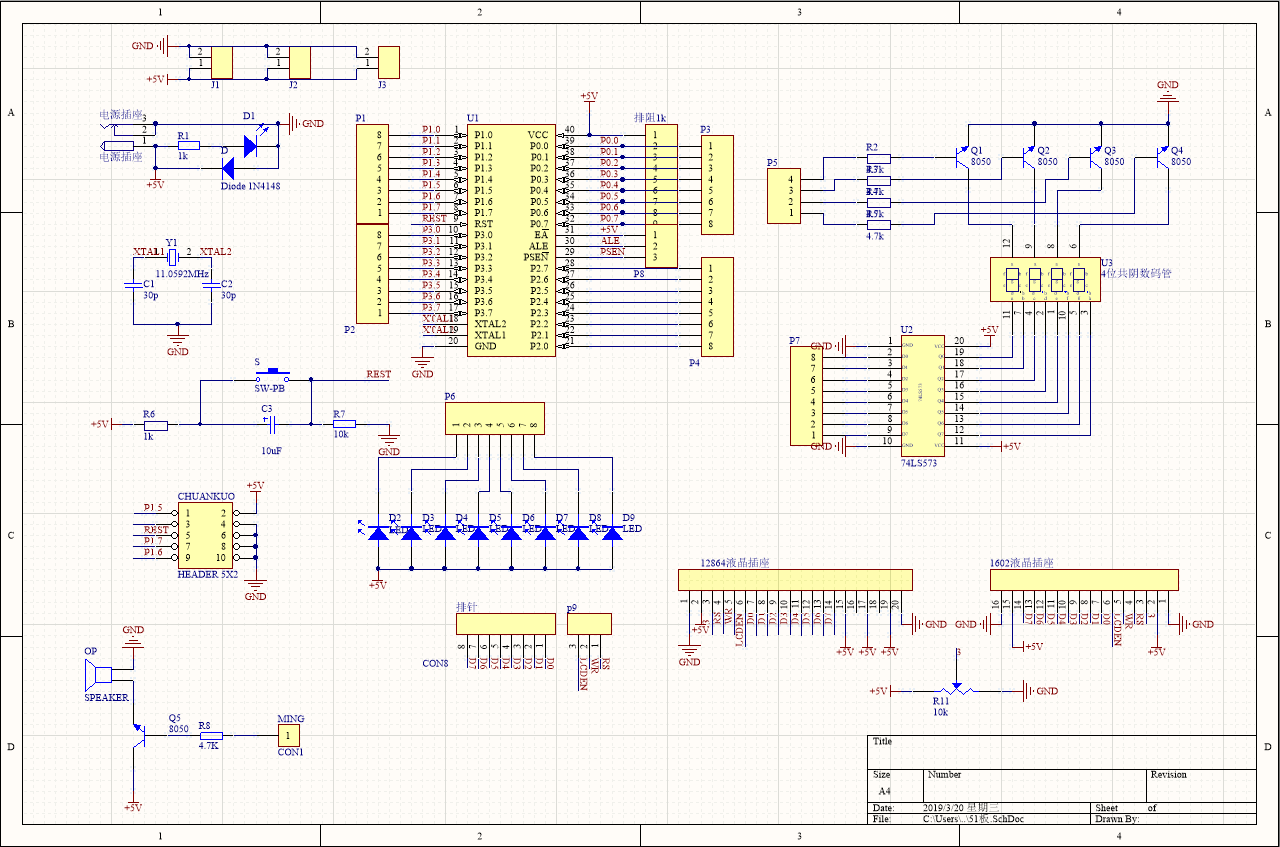Select the J3 two-pin connector
The height and width of the screenshot is (847, 1280).
[388, 62]
